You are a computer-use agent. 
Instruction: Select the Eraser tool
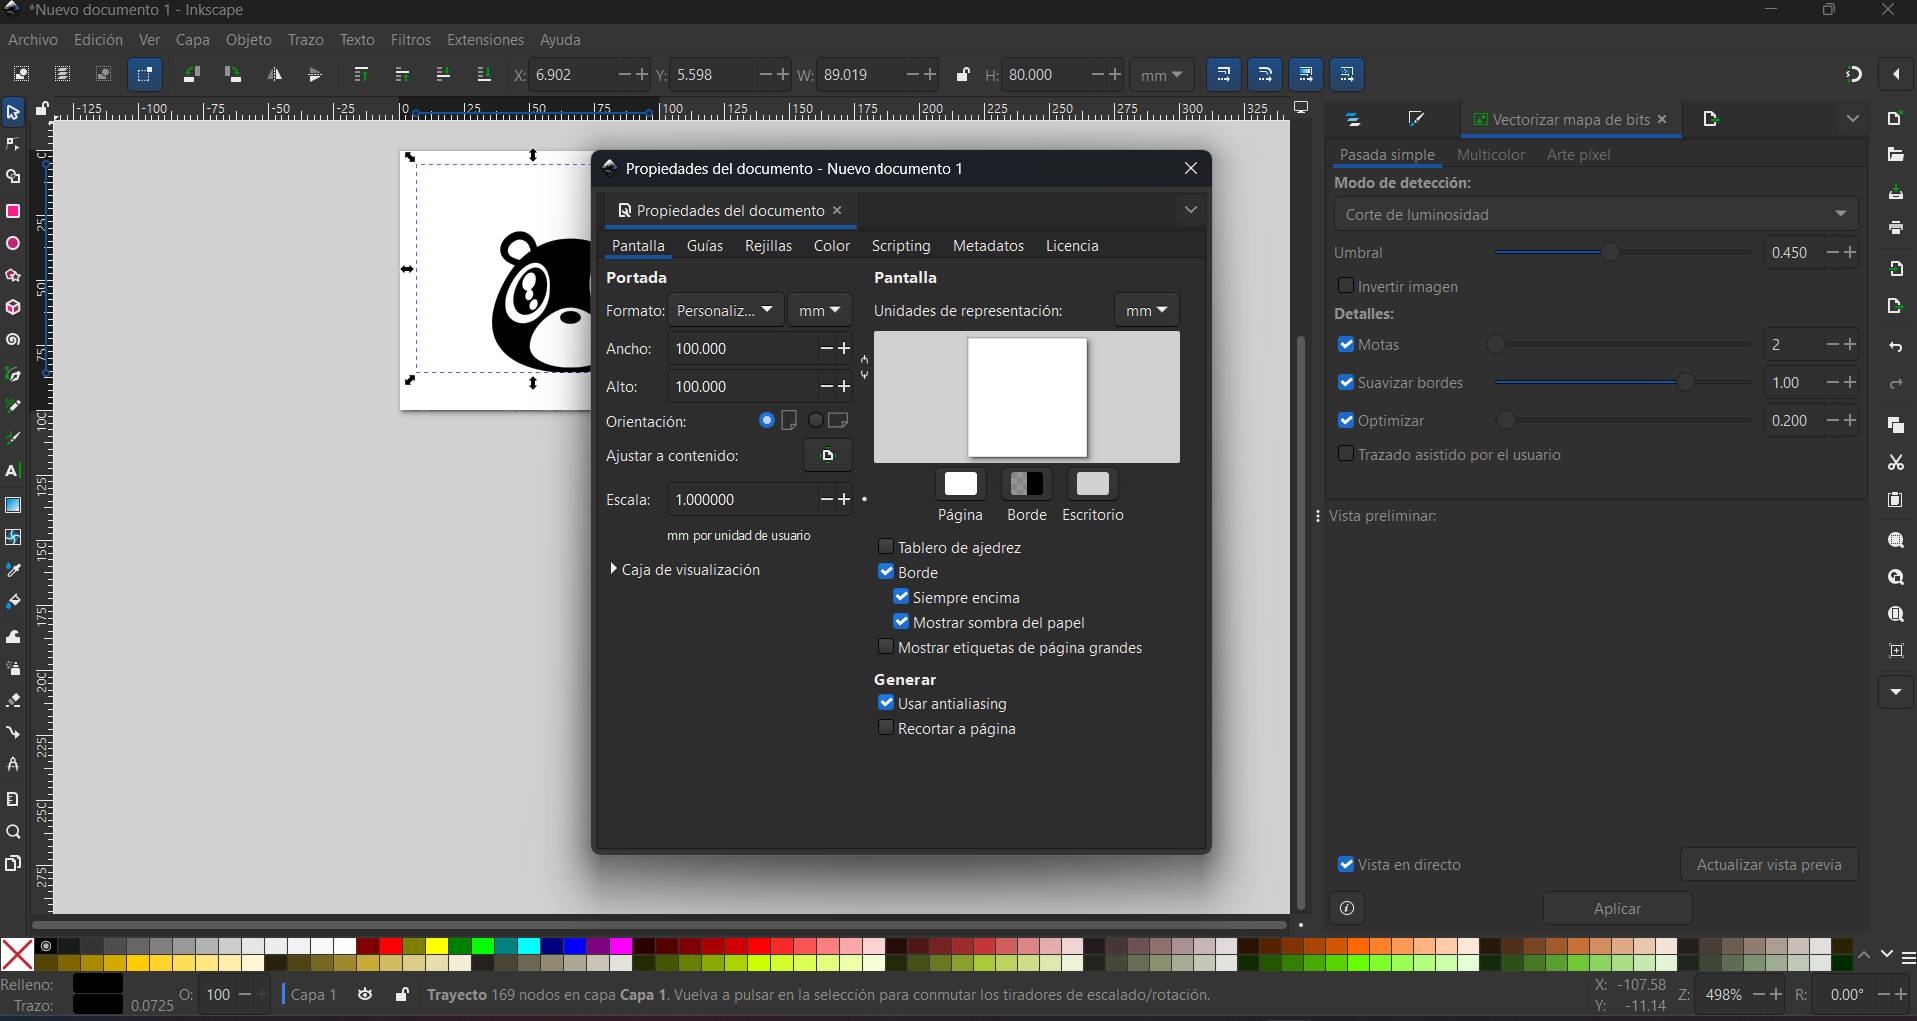pyautogui.click(x=13, y=700)
